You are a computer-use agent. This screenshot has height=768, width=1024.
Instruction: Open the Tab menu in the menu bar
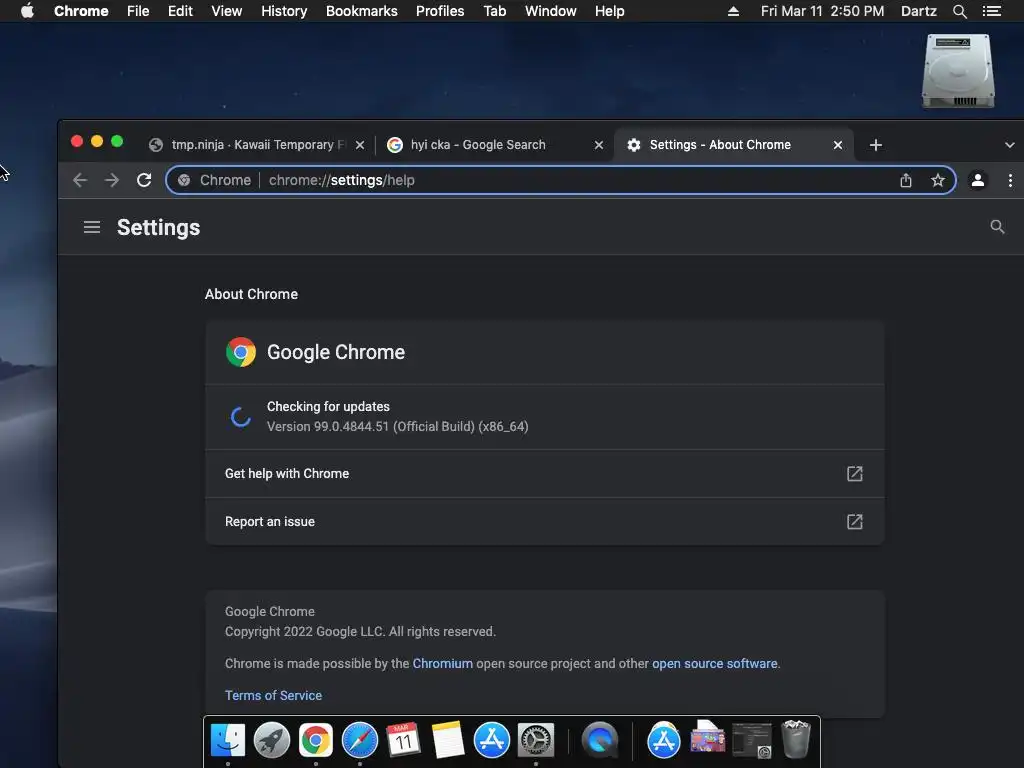point(494,11)
